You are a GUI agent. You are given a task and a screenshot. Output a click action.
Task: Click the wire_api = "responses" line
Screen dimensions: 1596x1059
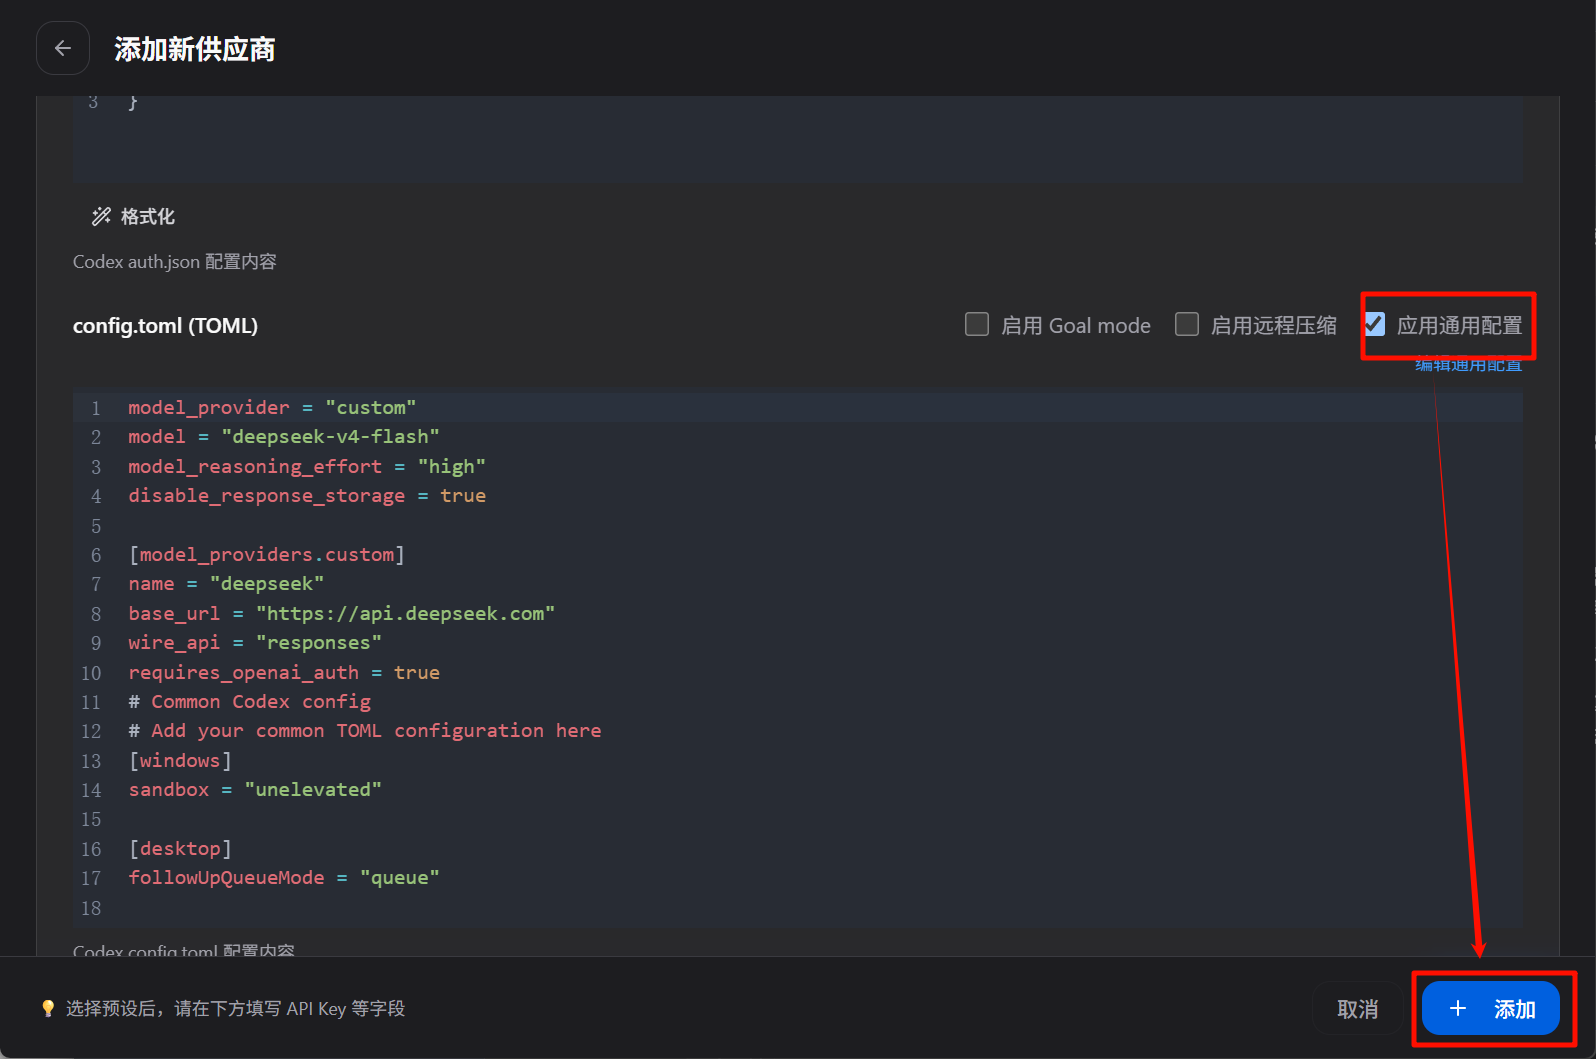click(255, 642)
